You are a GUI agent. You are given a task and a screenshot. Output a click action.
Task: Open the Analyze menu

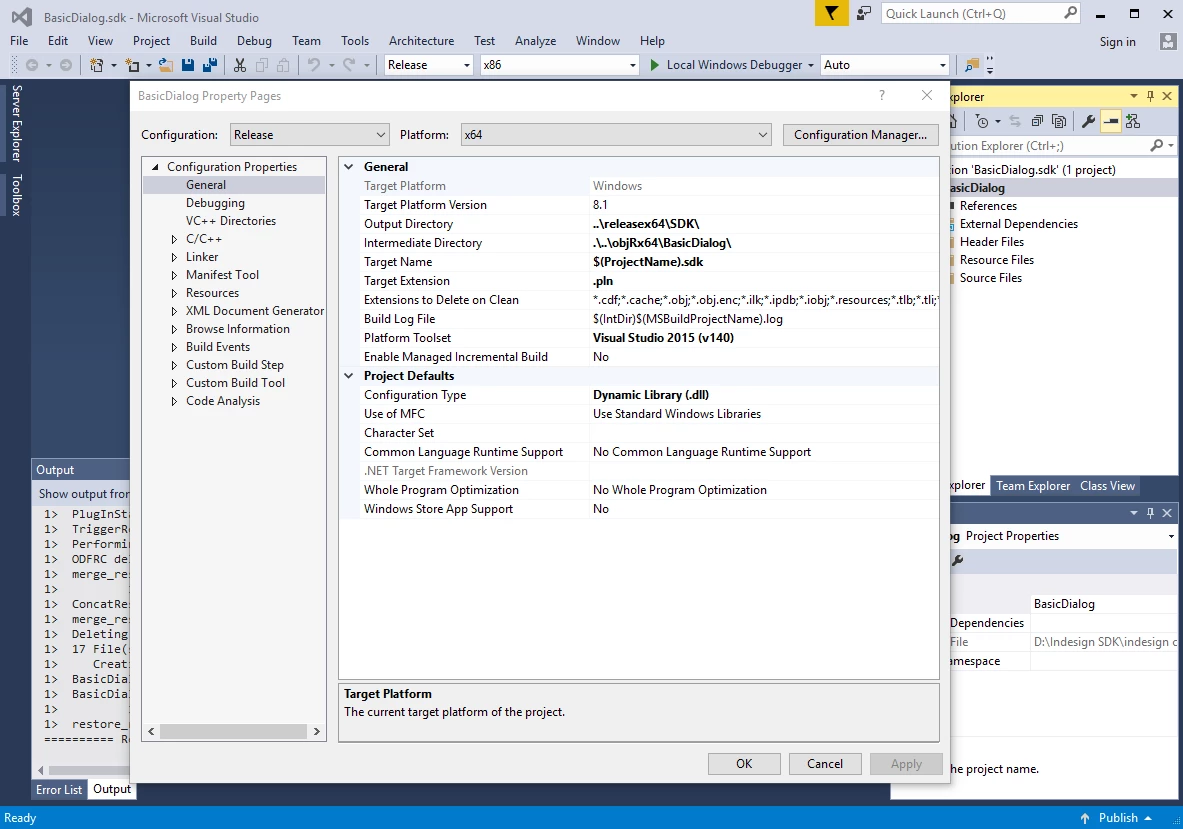pos(536,41)
